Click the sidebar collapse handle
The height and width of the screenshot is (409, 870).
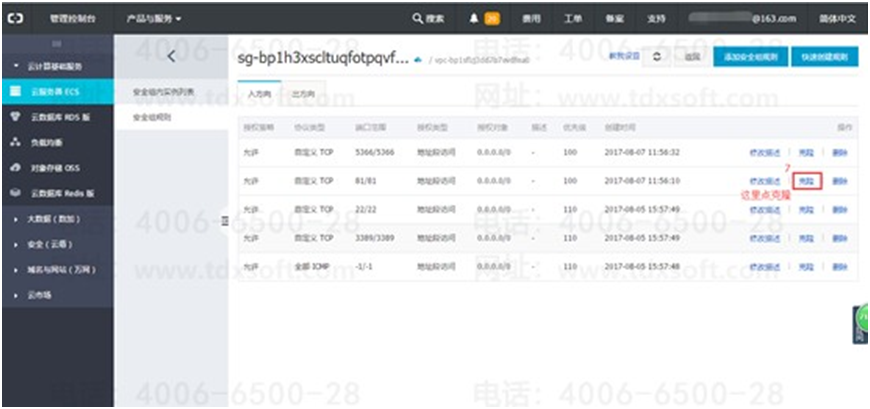224,220
